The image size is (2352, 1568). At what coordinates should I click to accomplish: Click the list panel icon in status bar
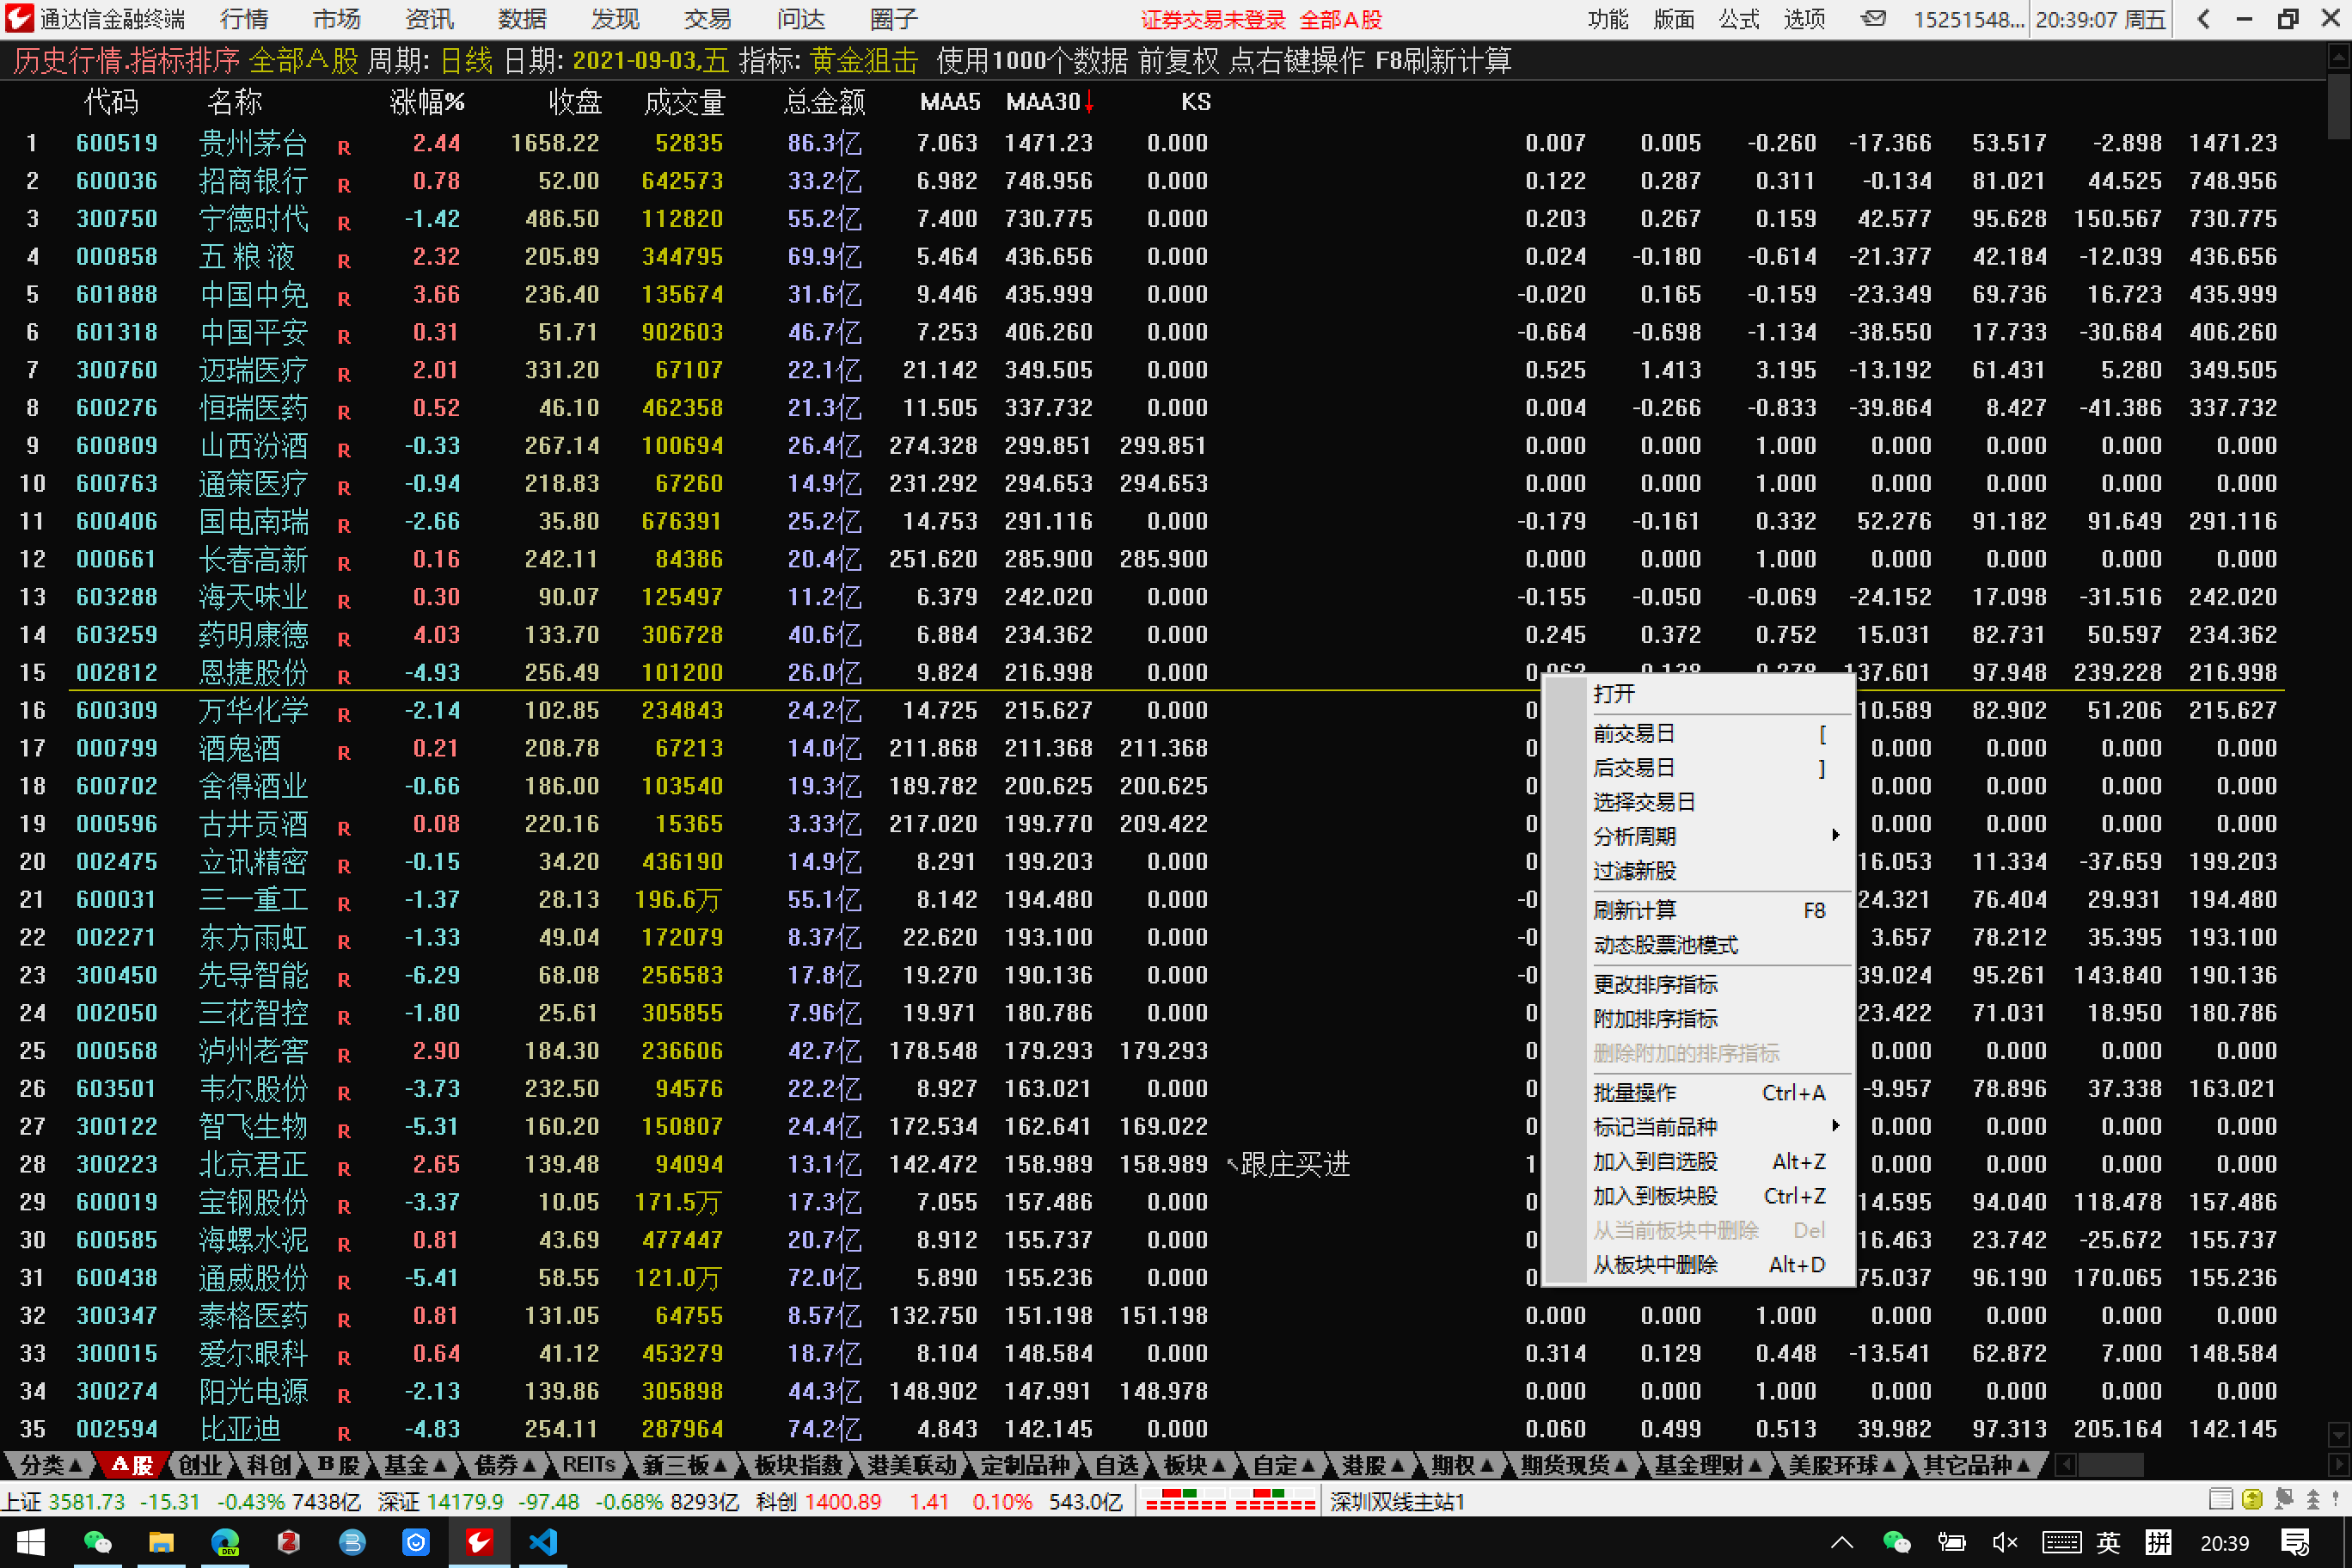[2220, 1499]
